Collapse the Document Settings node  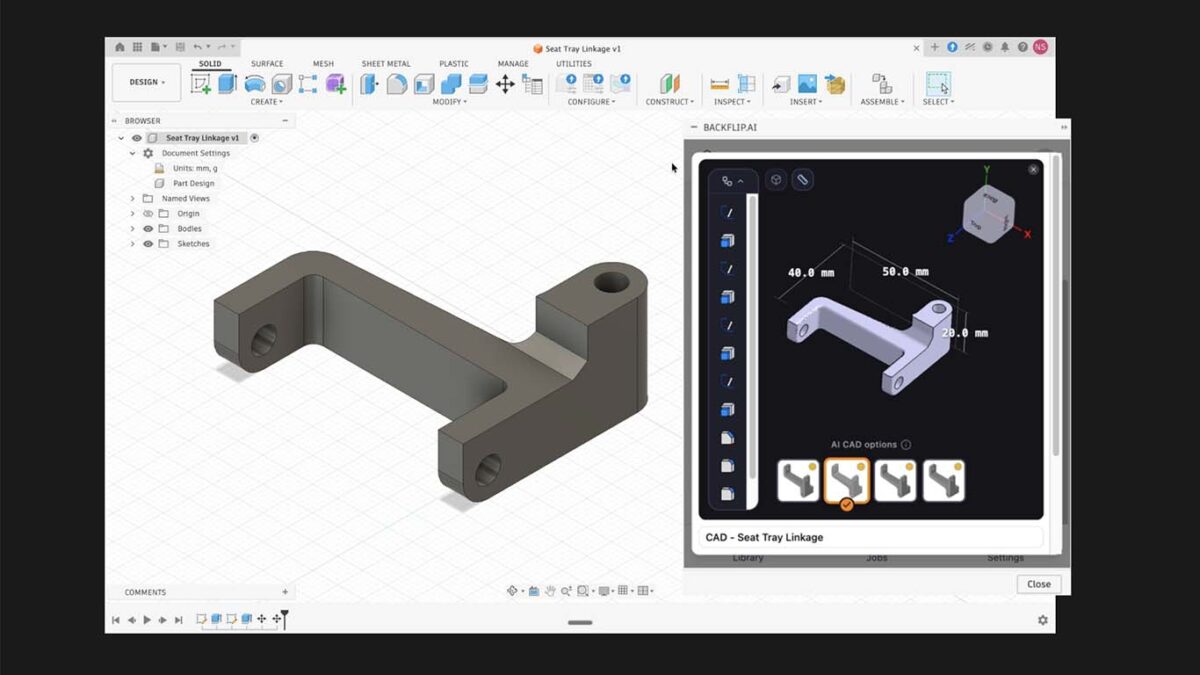coord(132,153)
